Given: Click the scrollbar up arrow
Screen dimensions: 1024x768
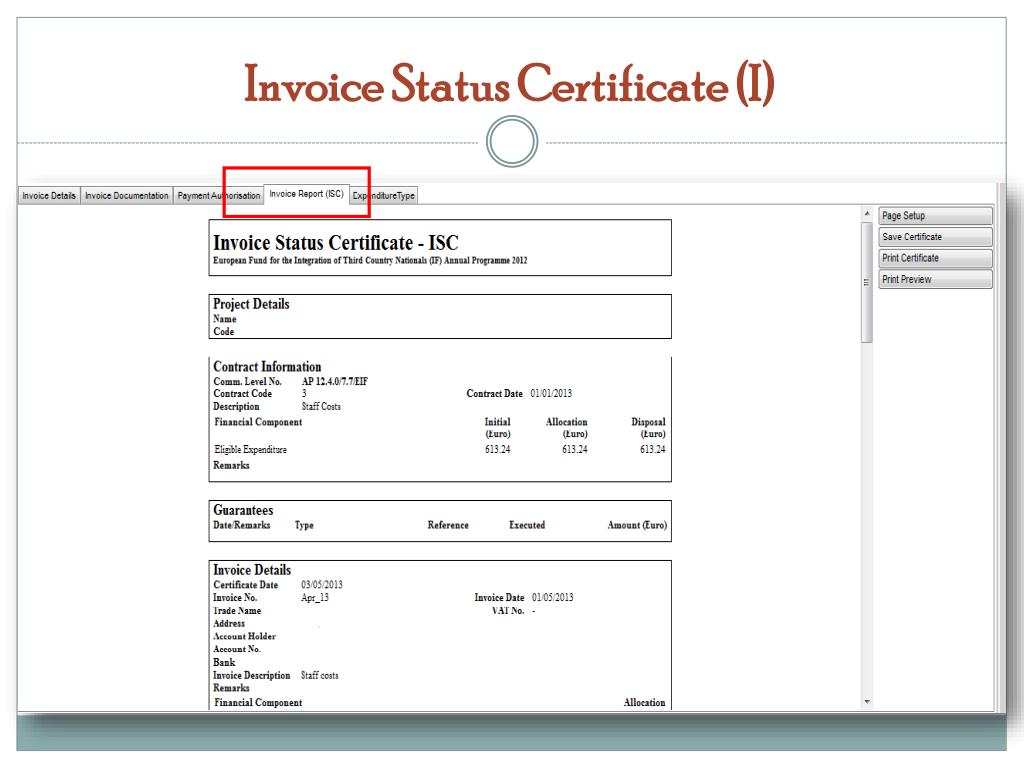Looking at the screenshot, I should click(867, 214).
